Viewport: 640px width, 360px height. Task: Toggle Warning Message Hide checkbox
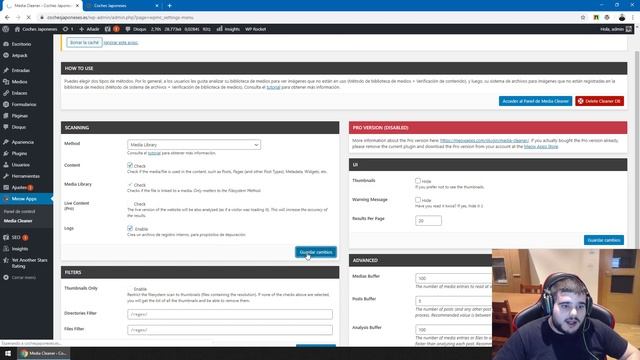pyautogui.click(x=418, y=200)
